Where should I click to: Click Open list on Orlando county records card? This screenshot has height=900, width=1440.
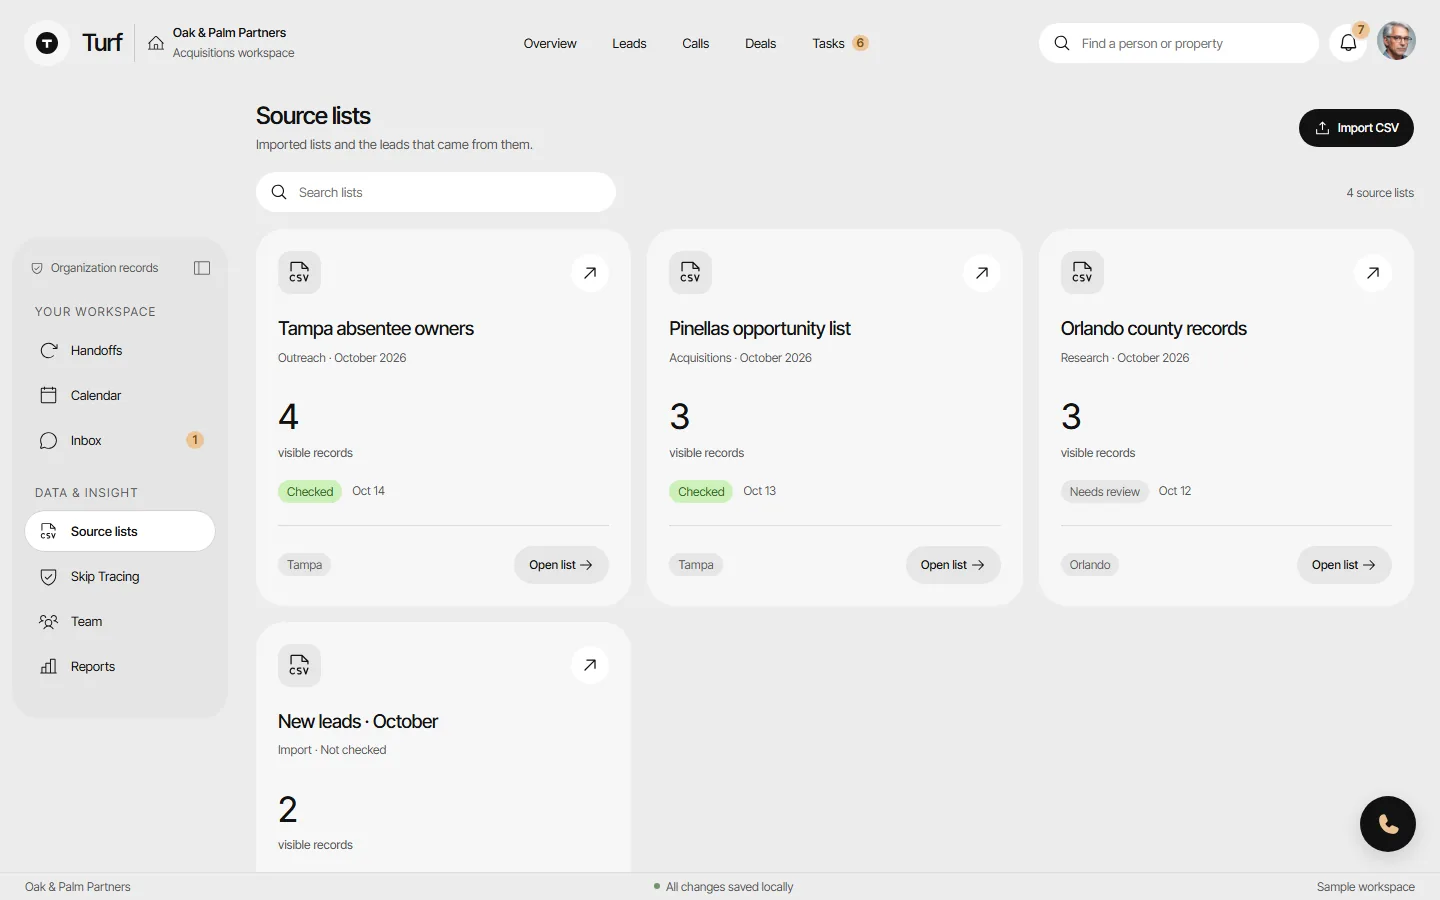[x=1344, y=565]
